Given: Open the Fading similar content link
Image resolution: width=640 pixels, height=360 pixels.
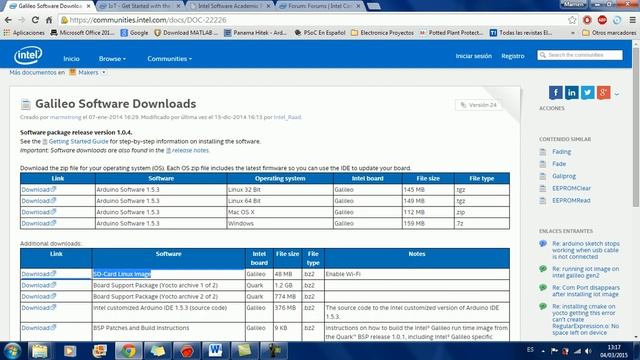Looking at the screenshot, I should pyautogui.click(x=561, y=151).
